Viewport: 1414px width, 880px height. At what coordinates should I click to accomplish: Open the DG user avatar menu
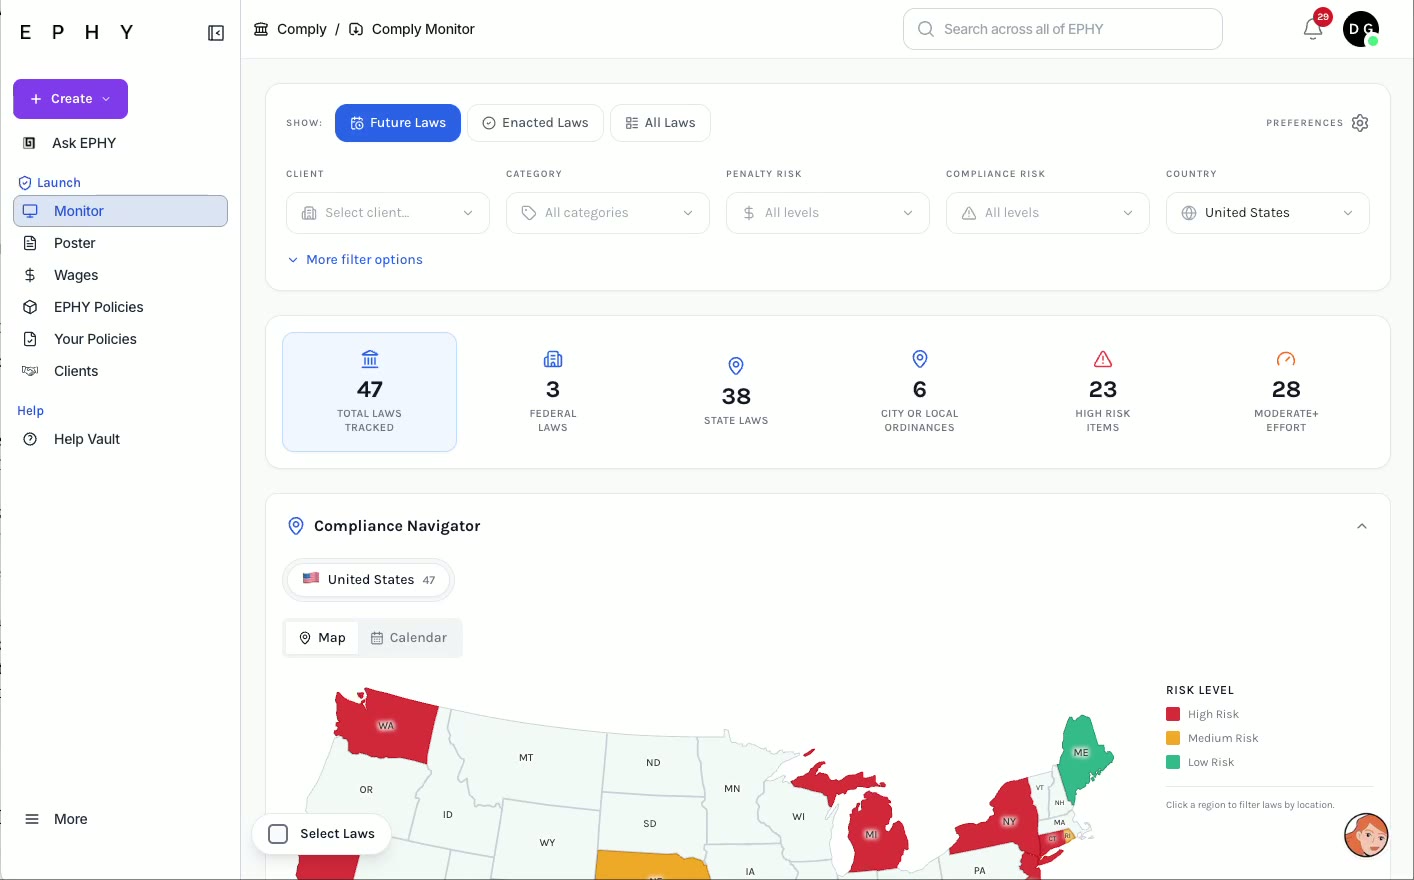[1361, 29]
